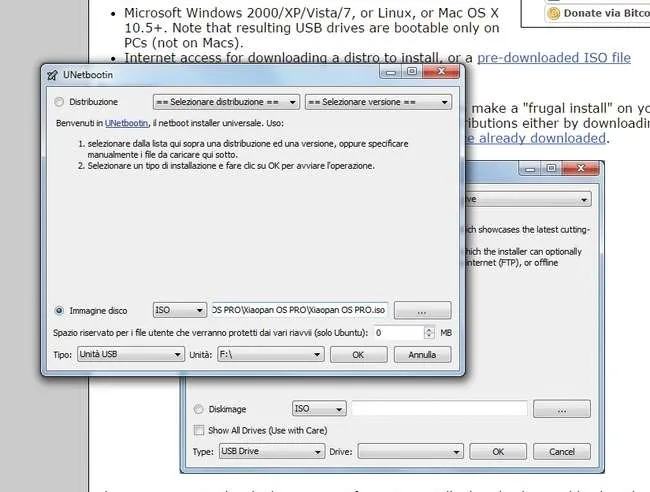
Task: Click 'selezionare dalla lista qui sopra' instruction
Action: point(248,149)
